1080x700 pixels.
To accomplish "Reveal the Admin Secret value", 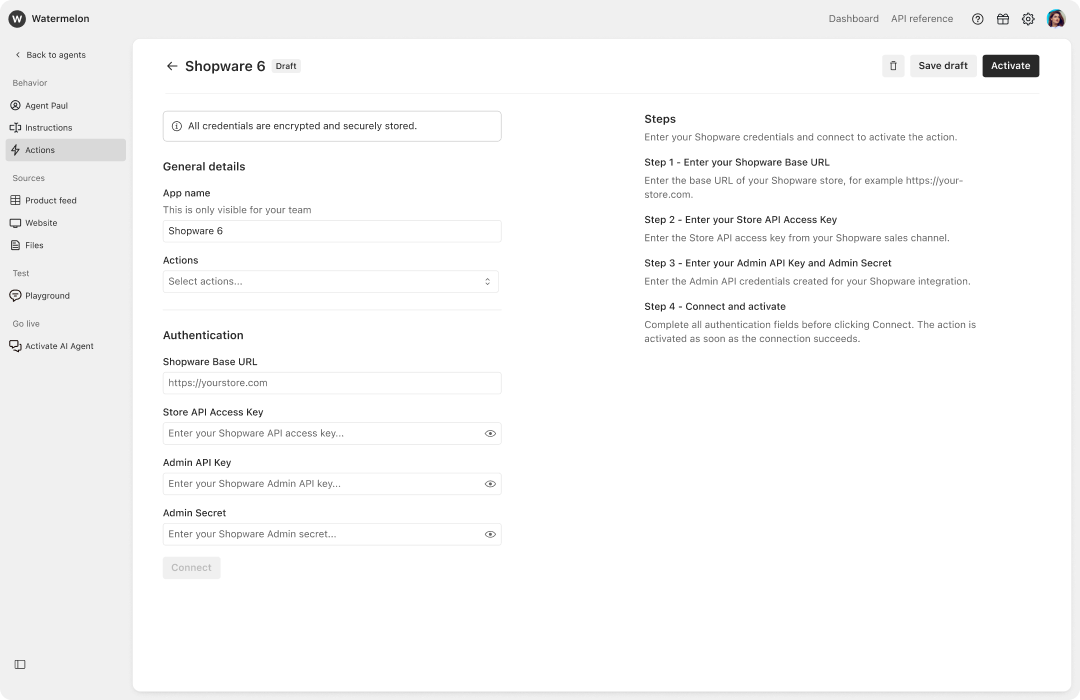I will pyautogui.click(x=490, y=534).
